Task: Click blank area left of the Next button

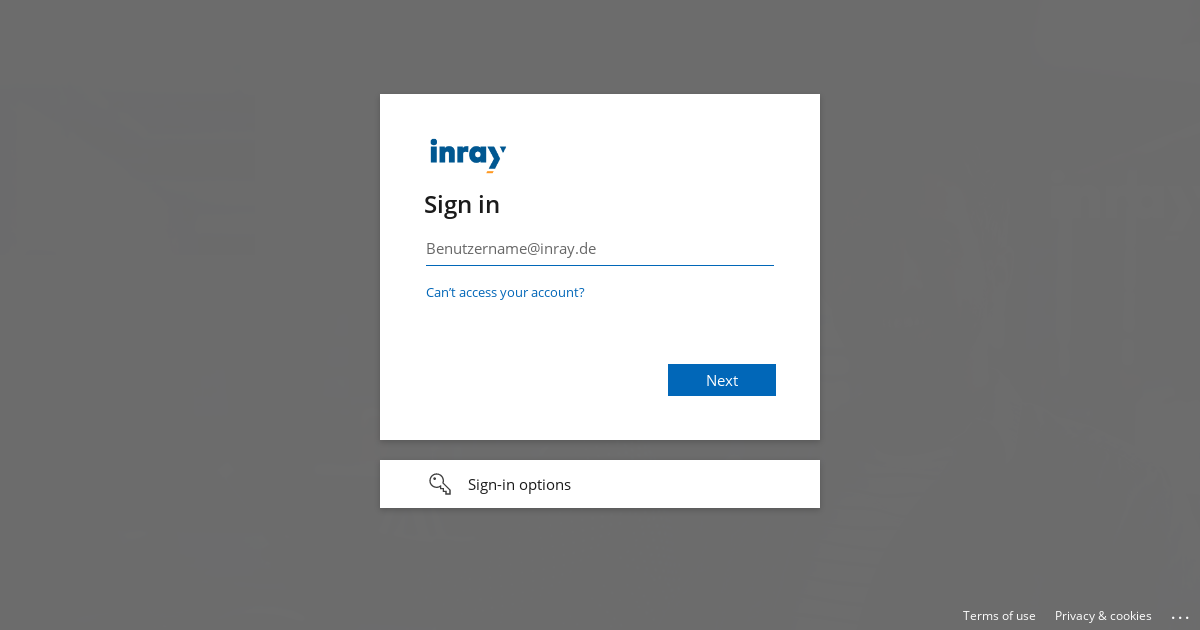Action: (x=540, y=380)
